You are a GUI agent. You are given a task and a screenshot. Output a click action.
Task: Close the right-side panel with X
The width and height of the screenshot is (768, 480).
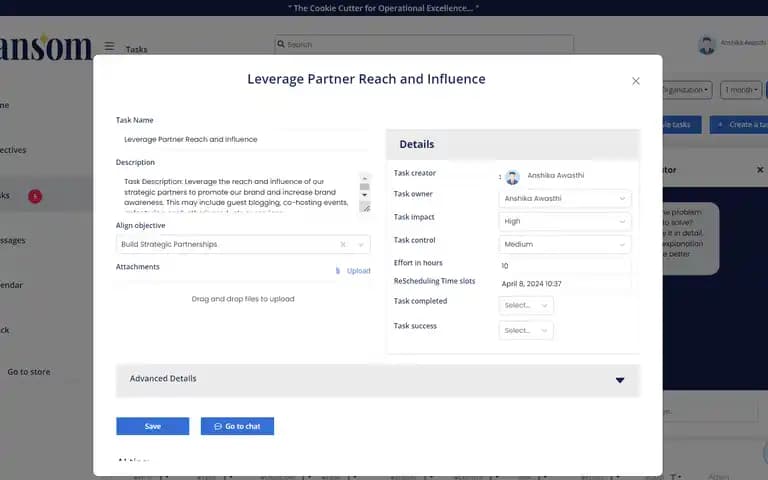(760, 170)
